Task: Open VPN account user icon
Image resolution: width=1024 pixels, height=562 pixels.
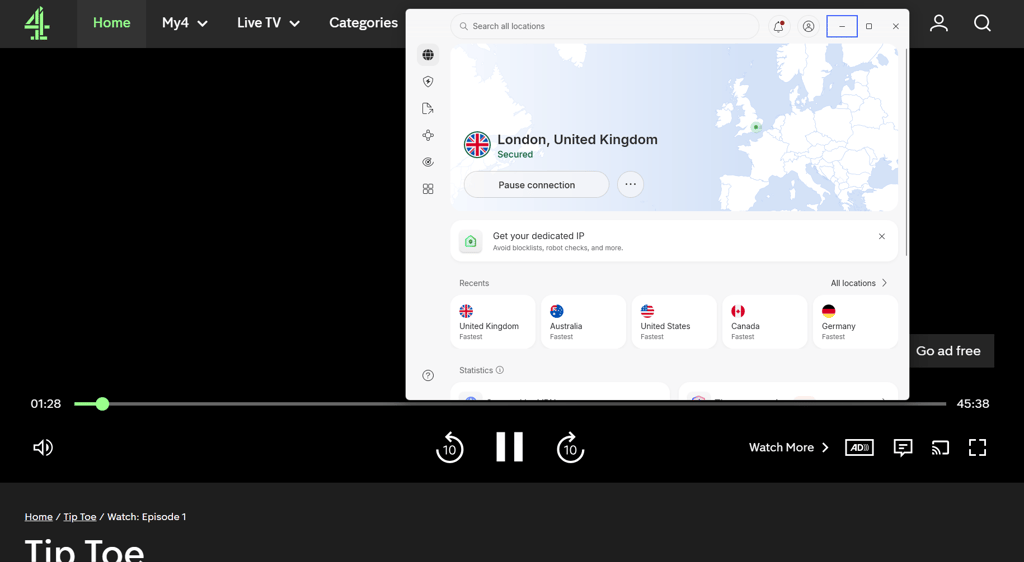Action: pyautogui.click(x=808, y=27)
